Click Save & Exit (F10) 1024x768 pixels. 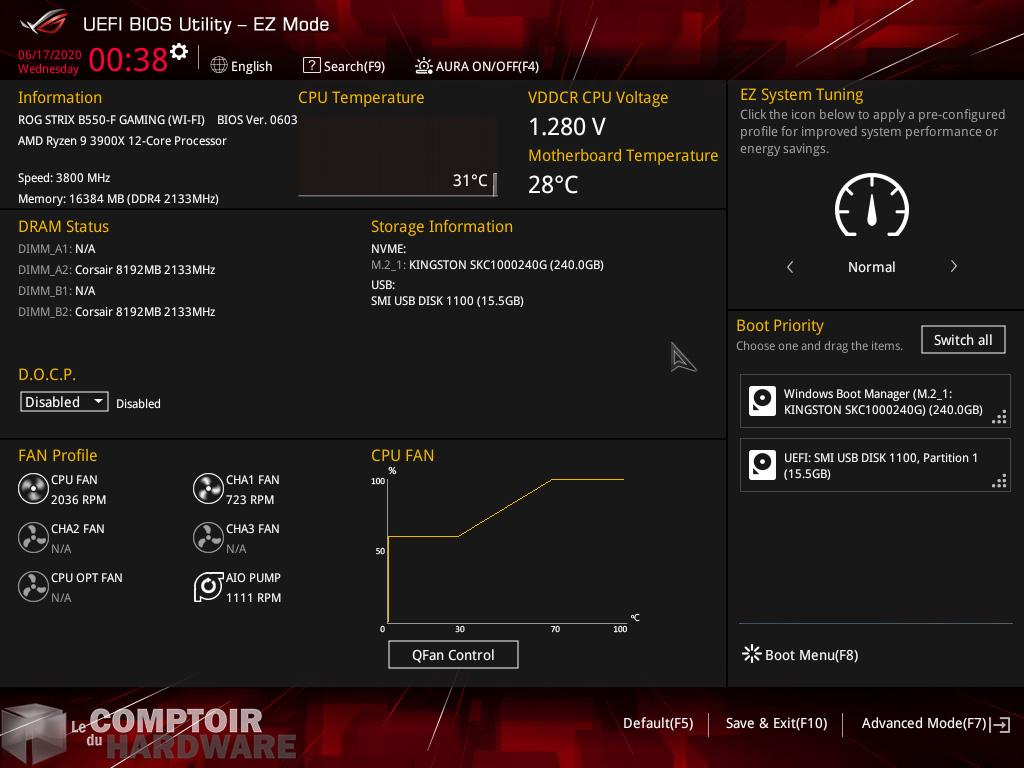776,723
